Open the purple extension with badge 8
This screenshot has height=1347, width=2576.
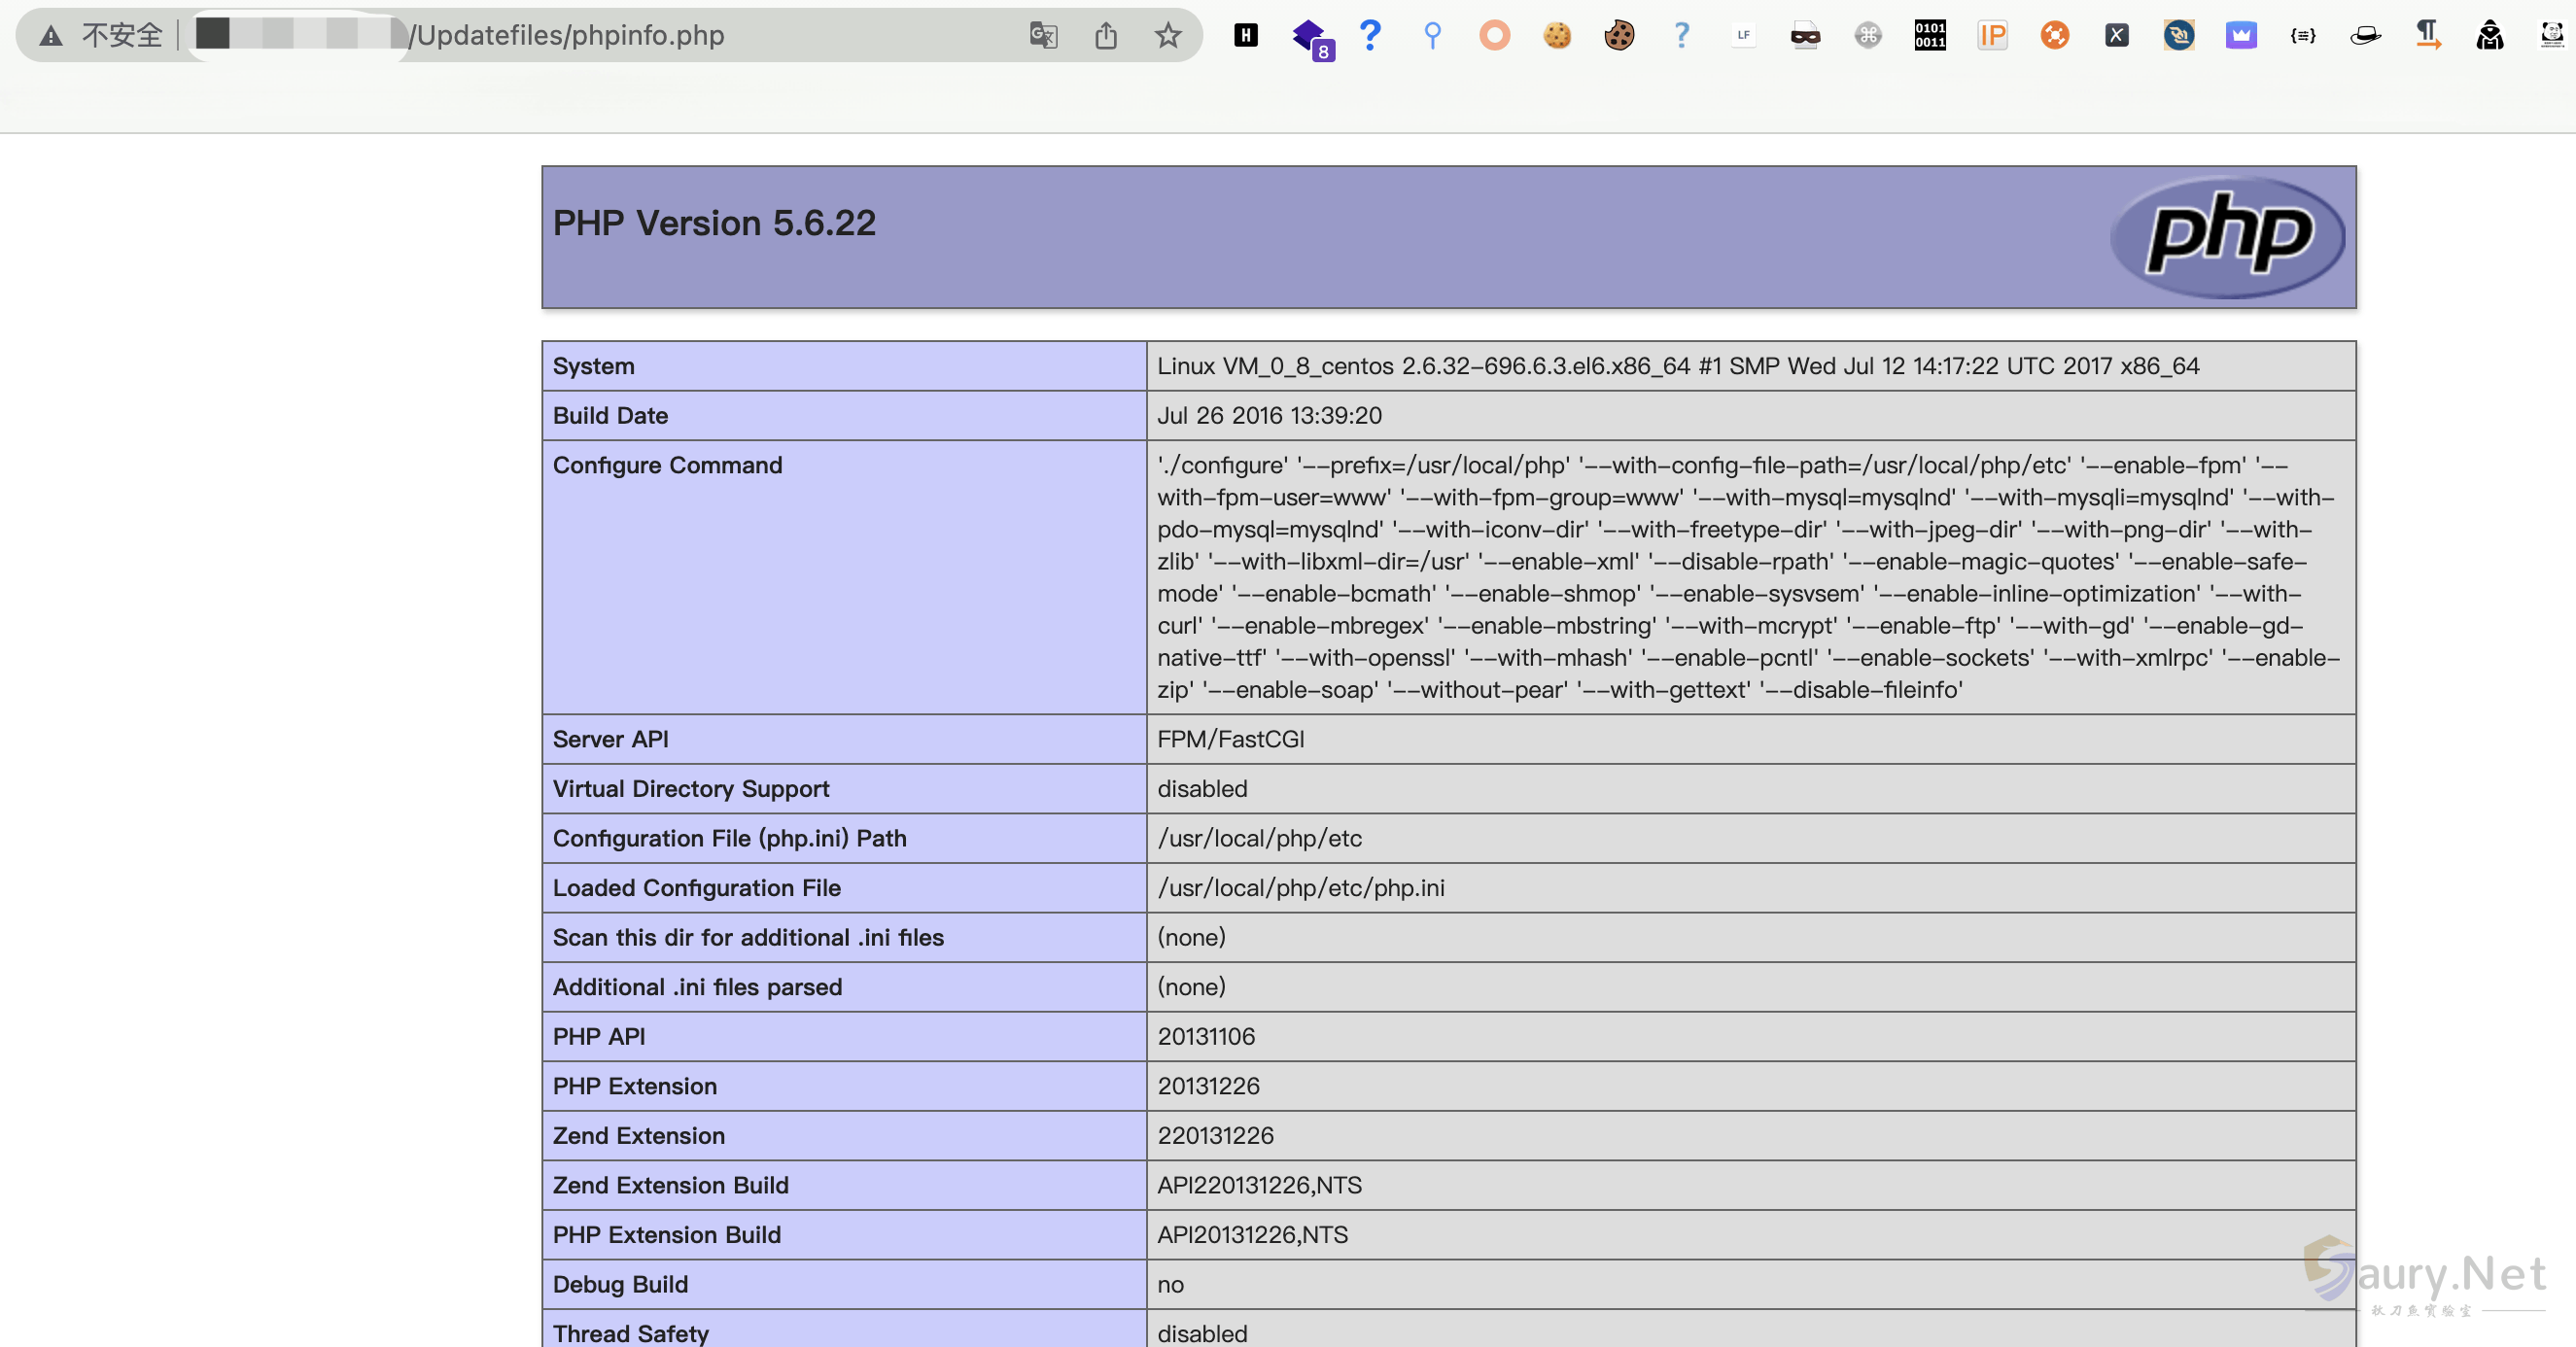click(1309, 37)
